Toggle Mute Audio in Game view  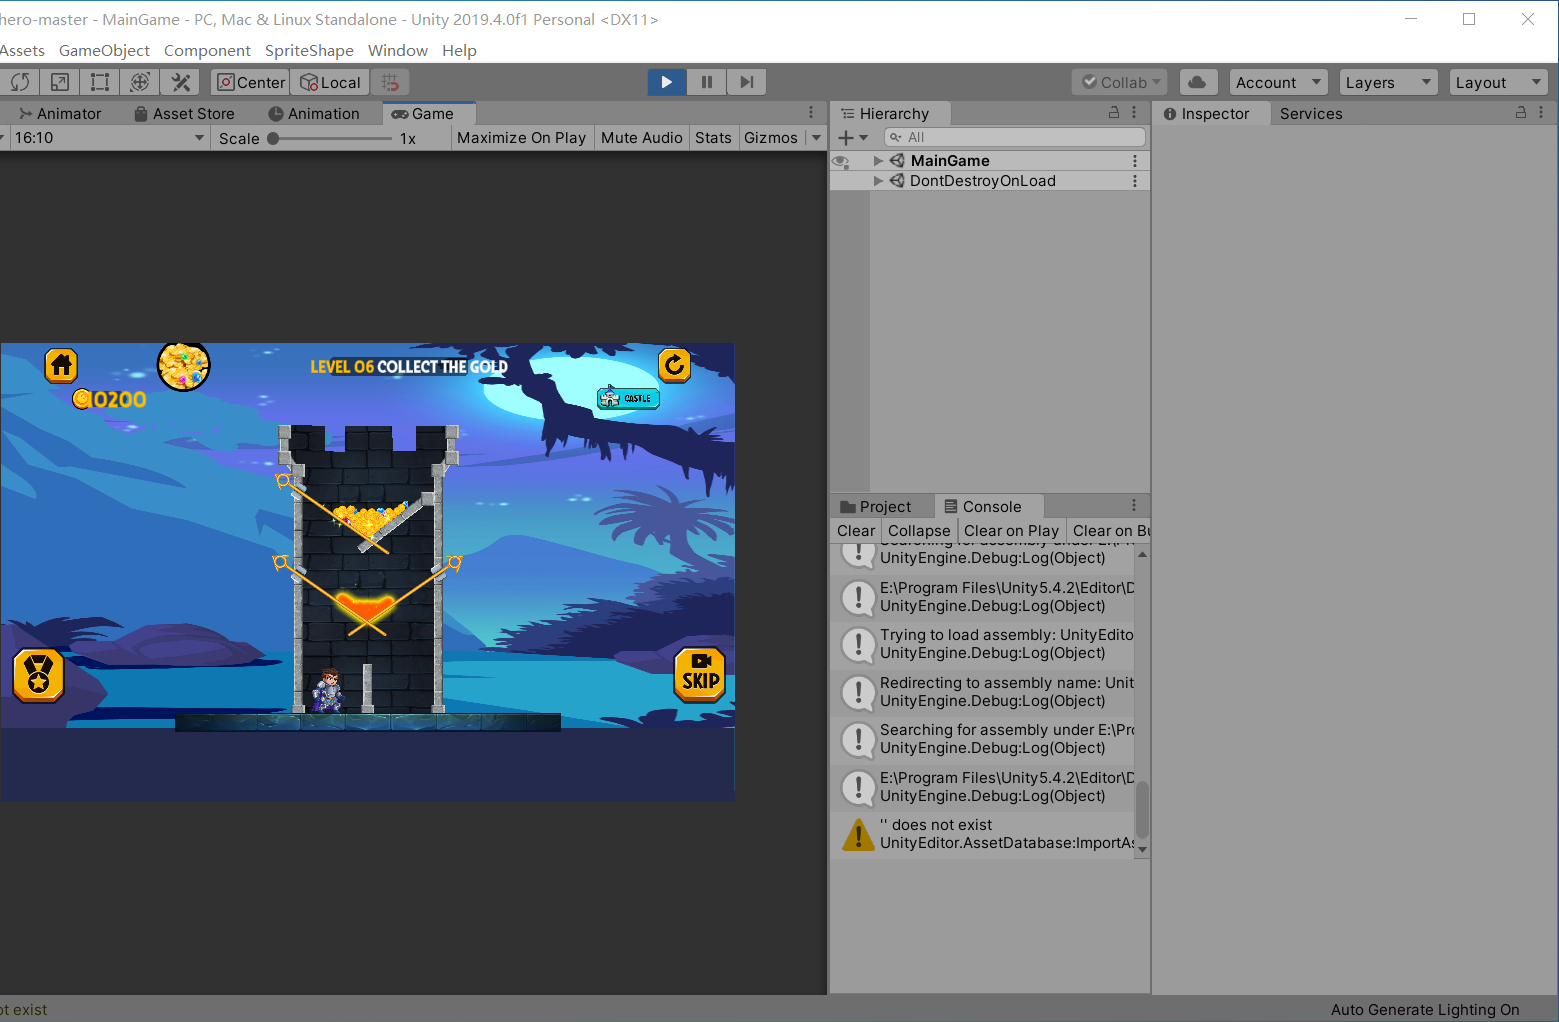click(641, 138)
